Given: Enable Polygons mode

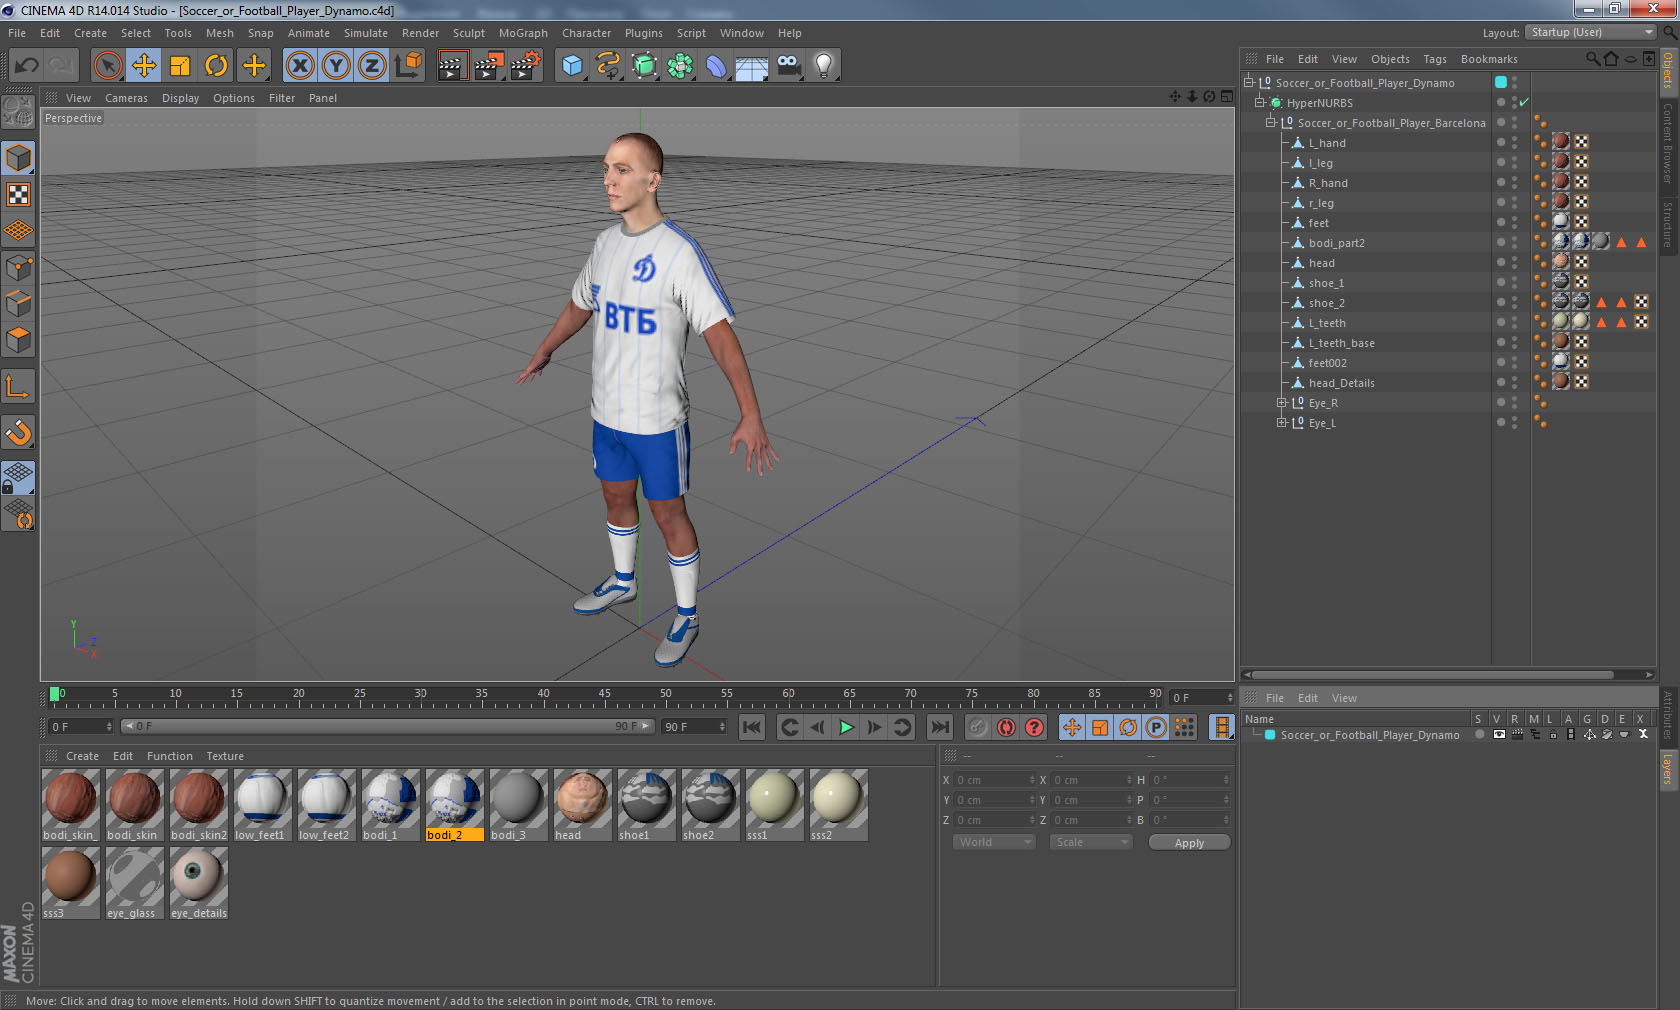Looking at the screenshot, I should click(x=19, y=340).
